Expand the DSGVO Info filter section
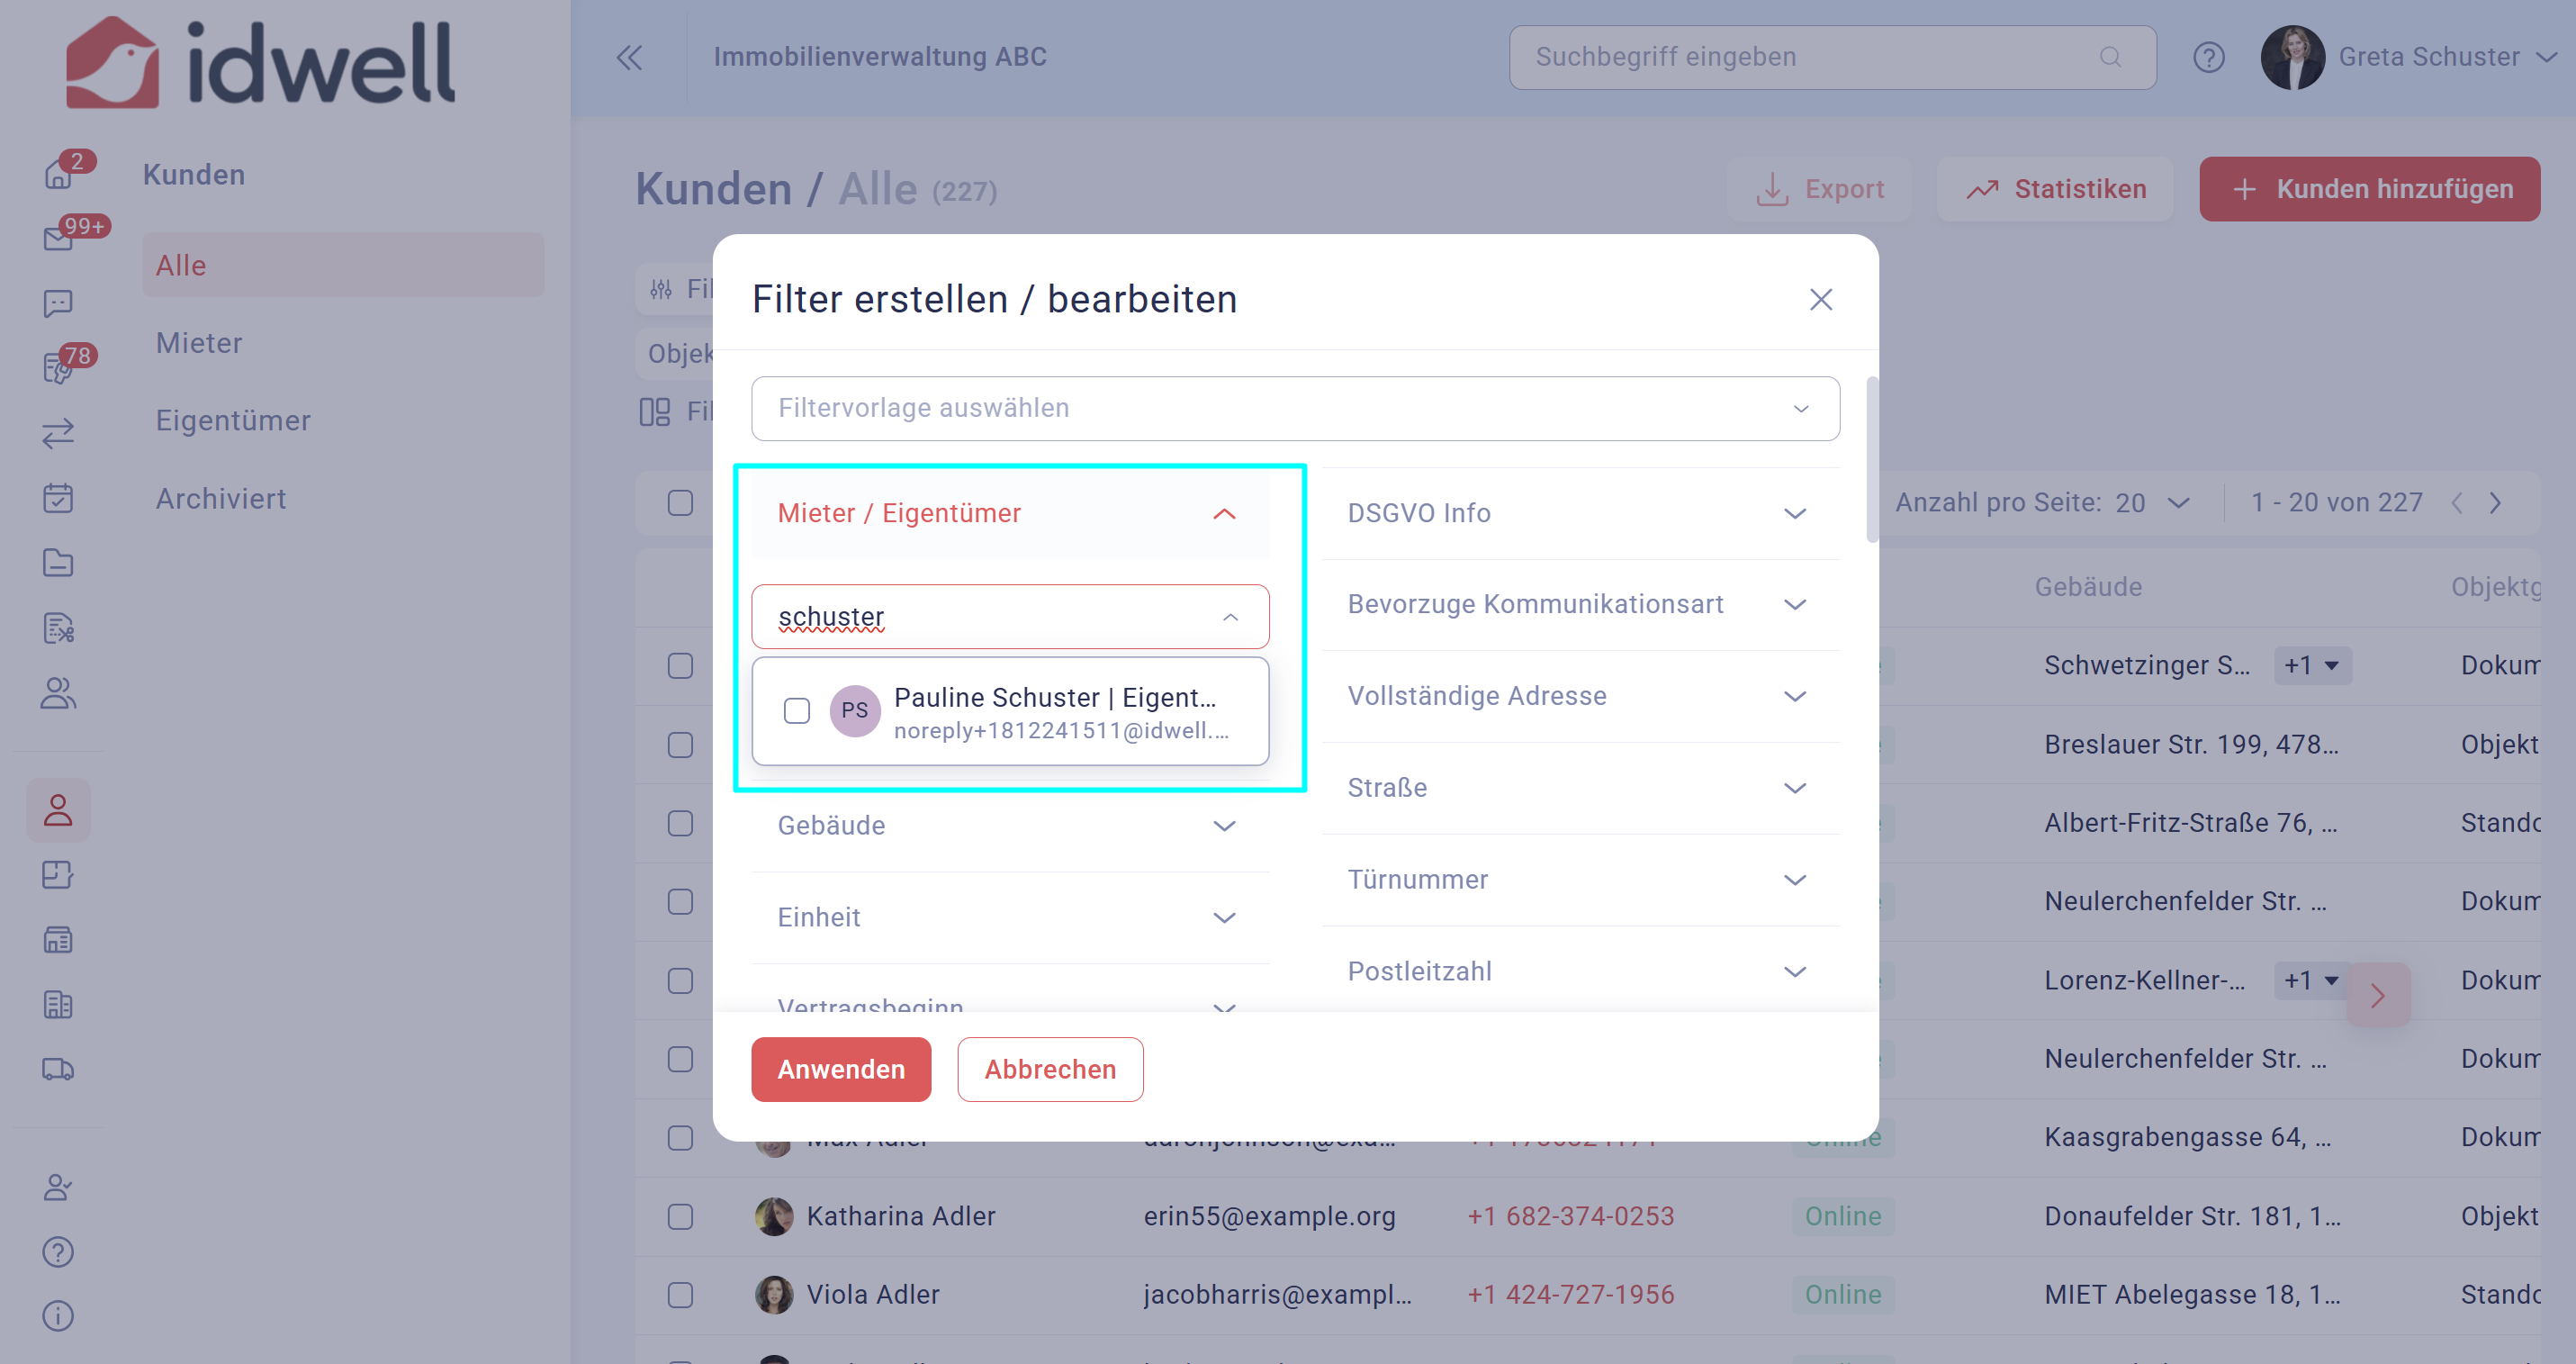The height and width of the screenshot is (1364, 2576). pos(1580,513)
